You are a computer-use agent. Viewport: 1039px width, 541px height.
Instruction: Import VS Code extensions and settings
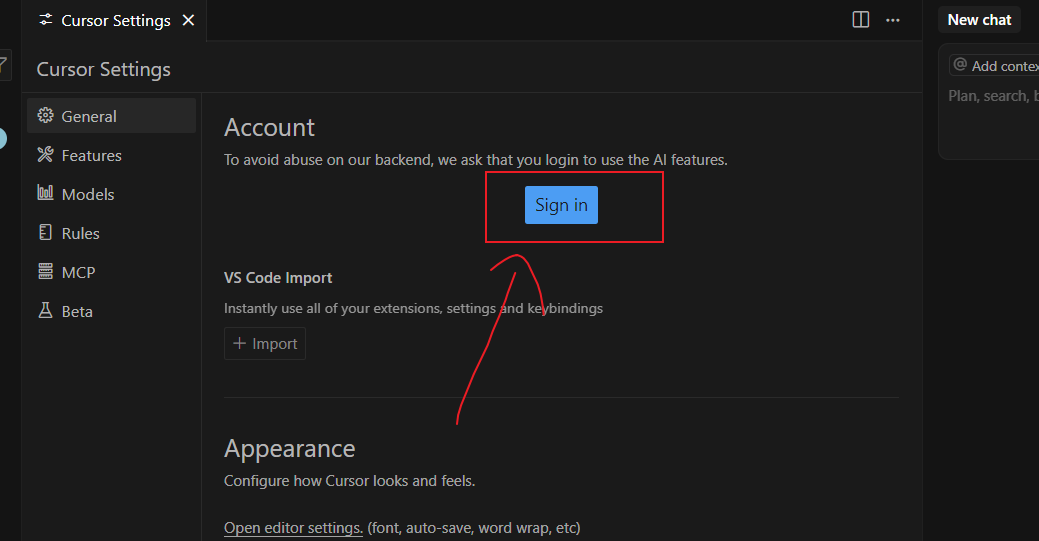point(265,343)
